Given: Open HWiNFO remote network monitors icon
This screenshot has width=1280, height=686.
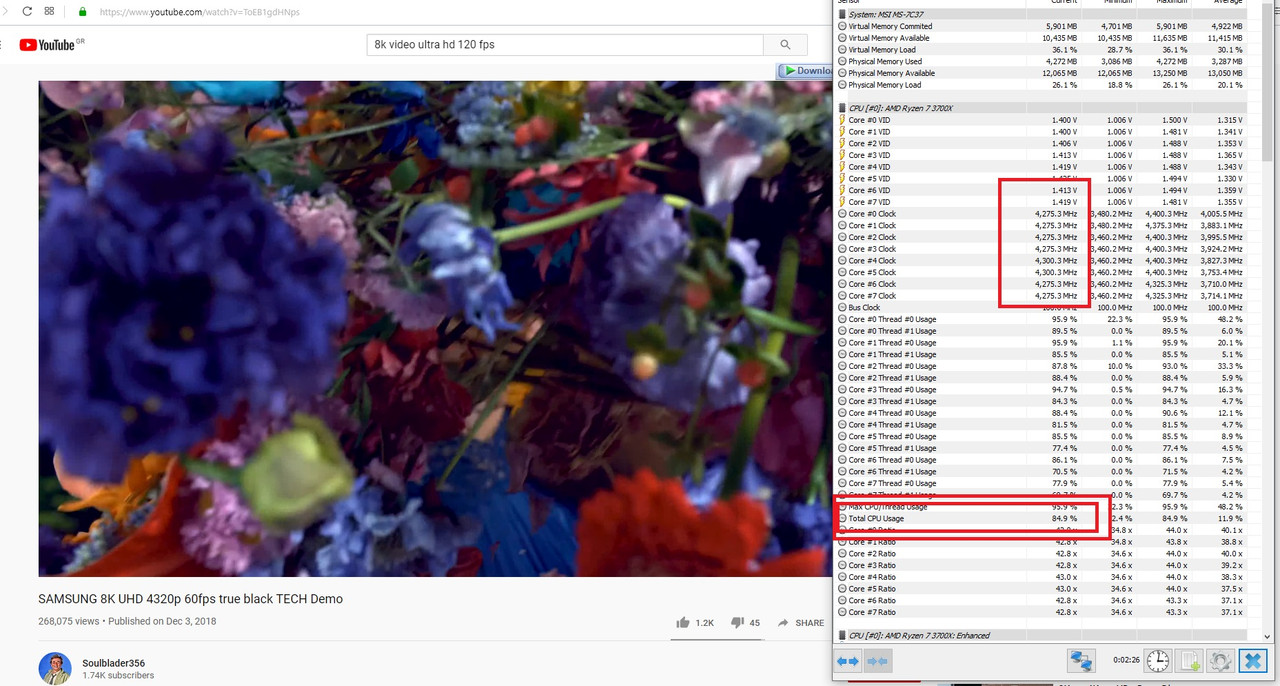Looking at the screenshot, I should click(x=1081, y=661).
